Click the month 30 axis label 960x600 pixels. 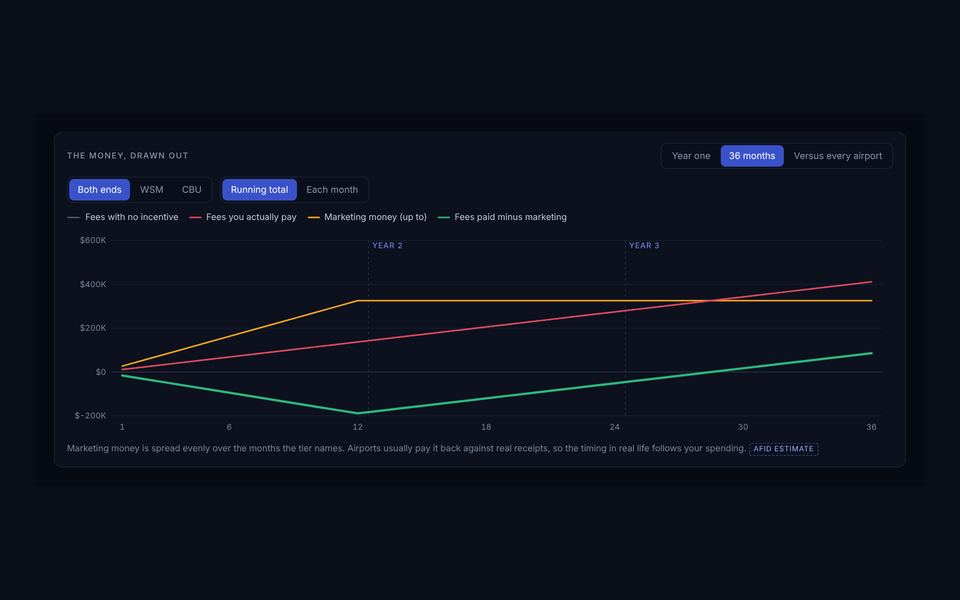[x=743, y=427]
